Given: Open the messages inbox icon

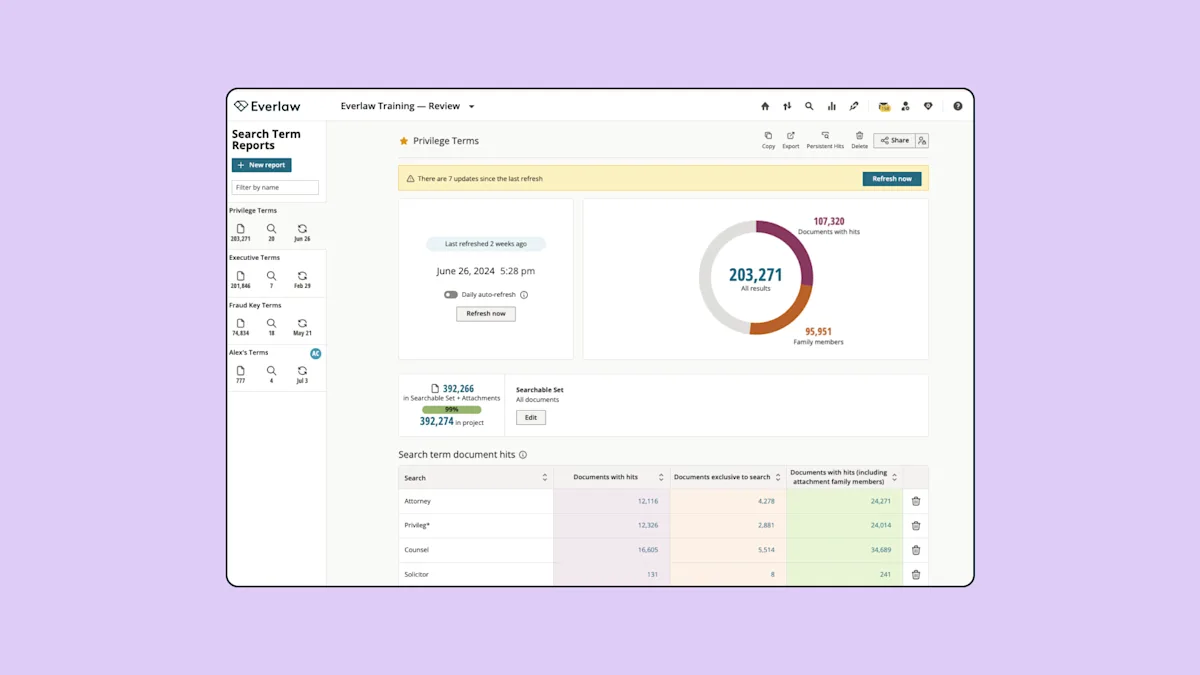Looking at the screenshot, I should click(884, 106).
